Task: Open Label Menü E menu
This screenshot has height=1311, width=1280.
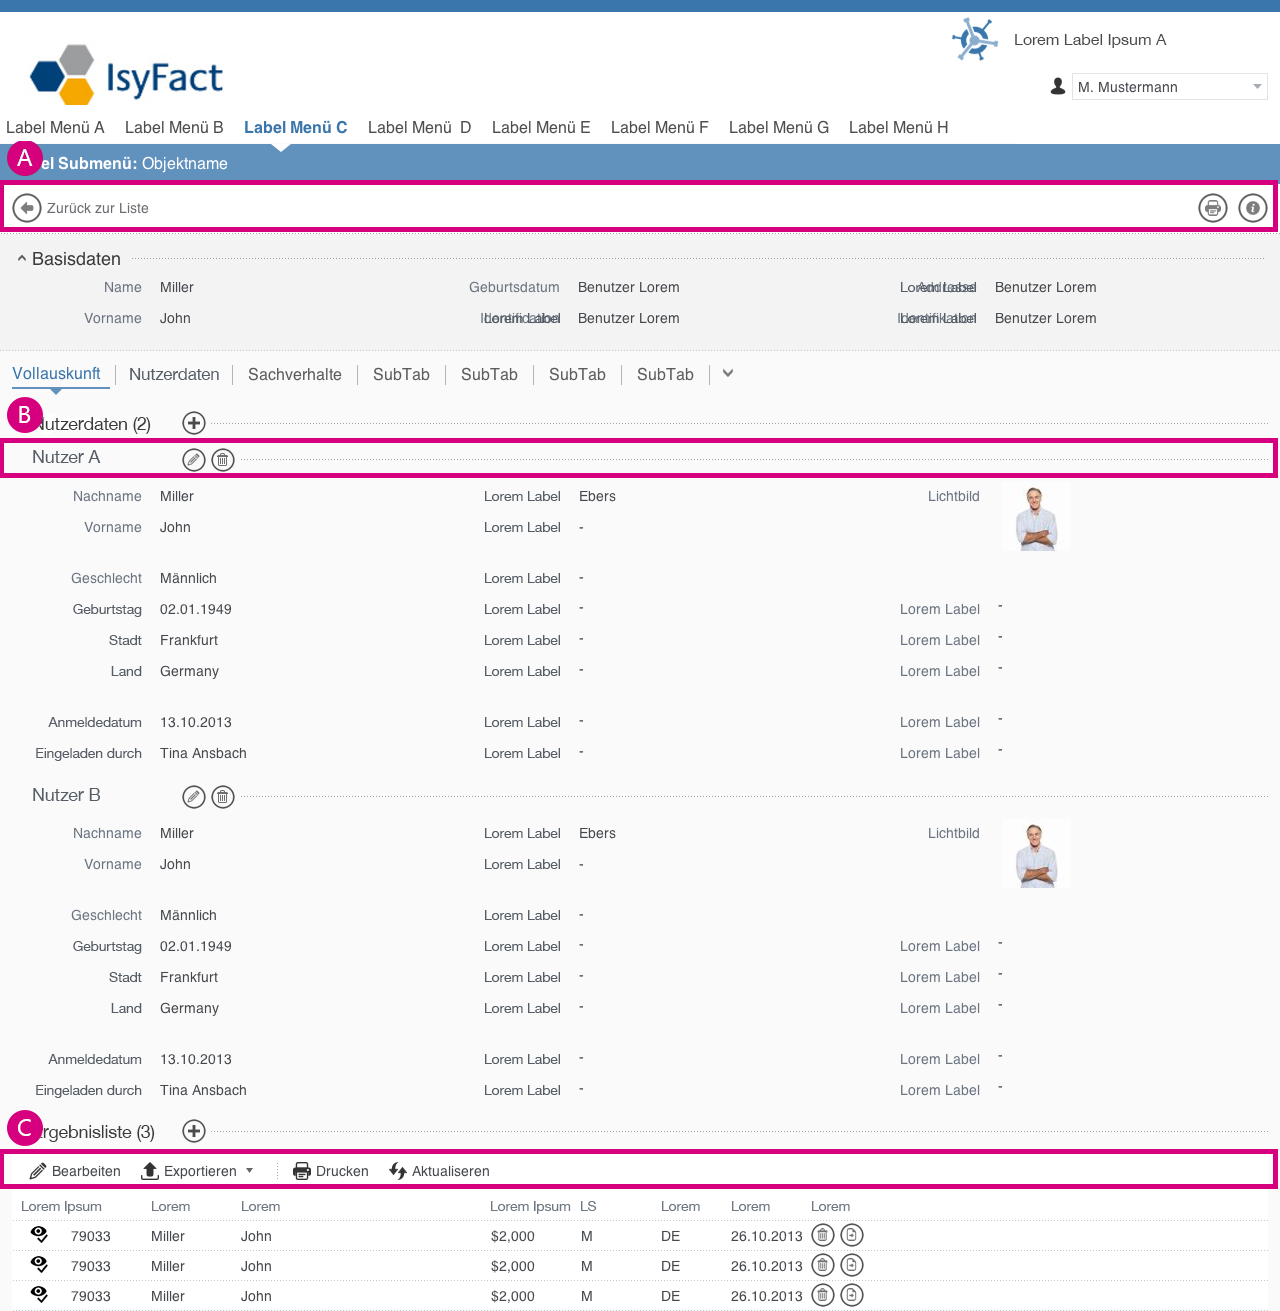Action: click(x=540, y=128)
